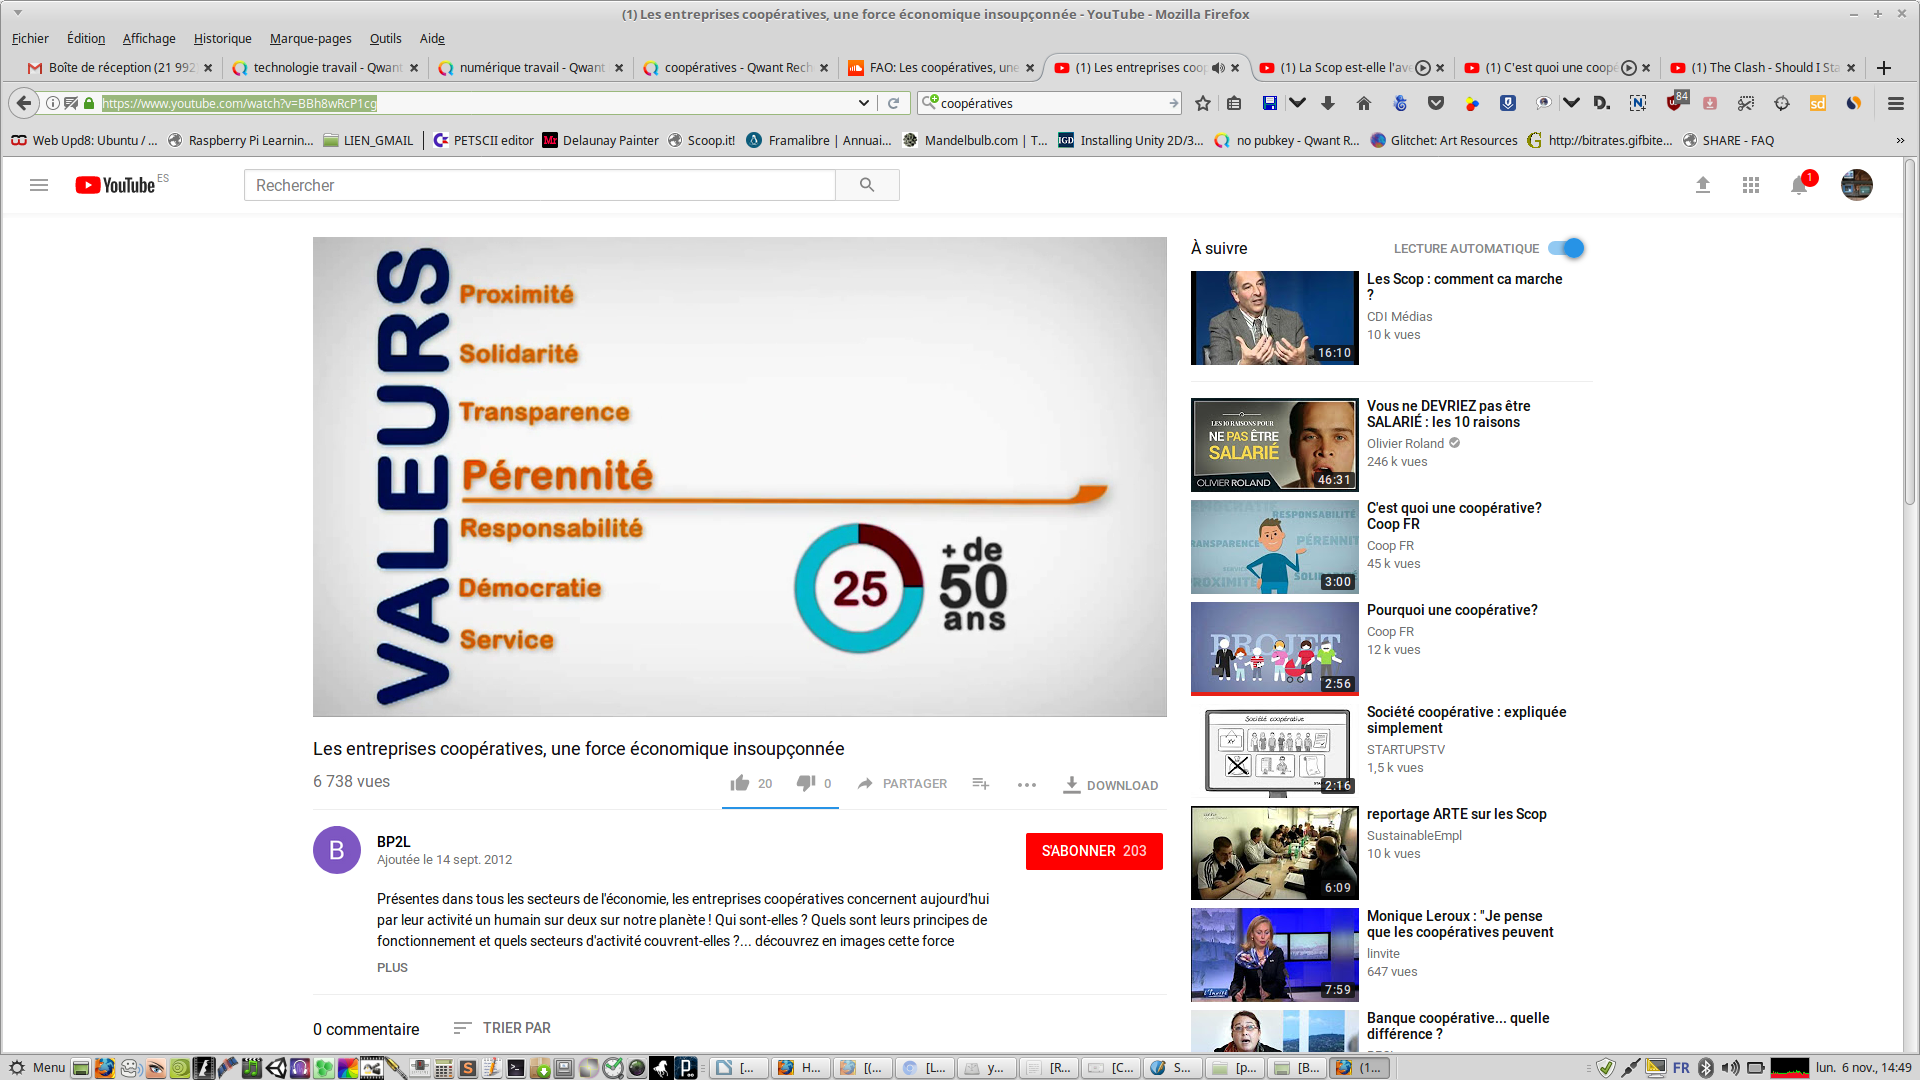Image resolution: width=1920 pixels, height=1080 pixels.
Task: Click the S'abonner subscribe button
Action: coord(1094,851)
